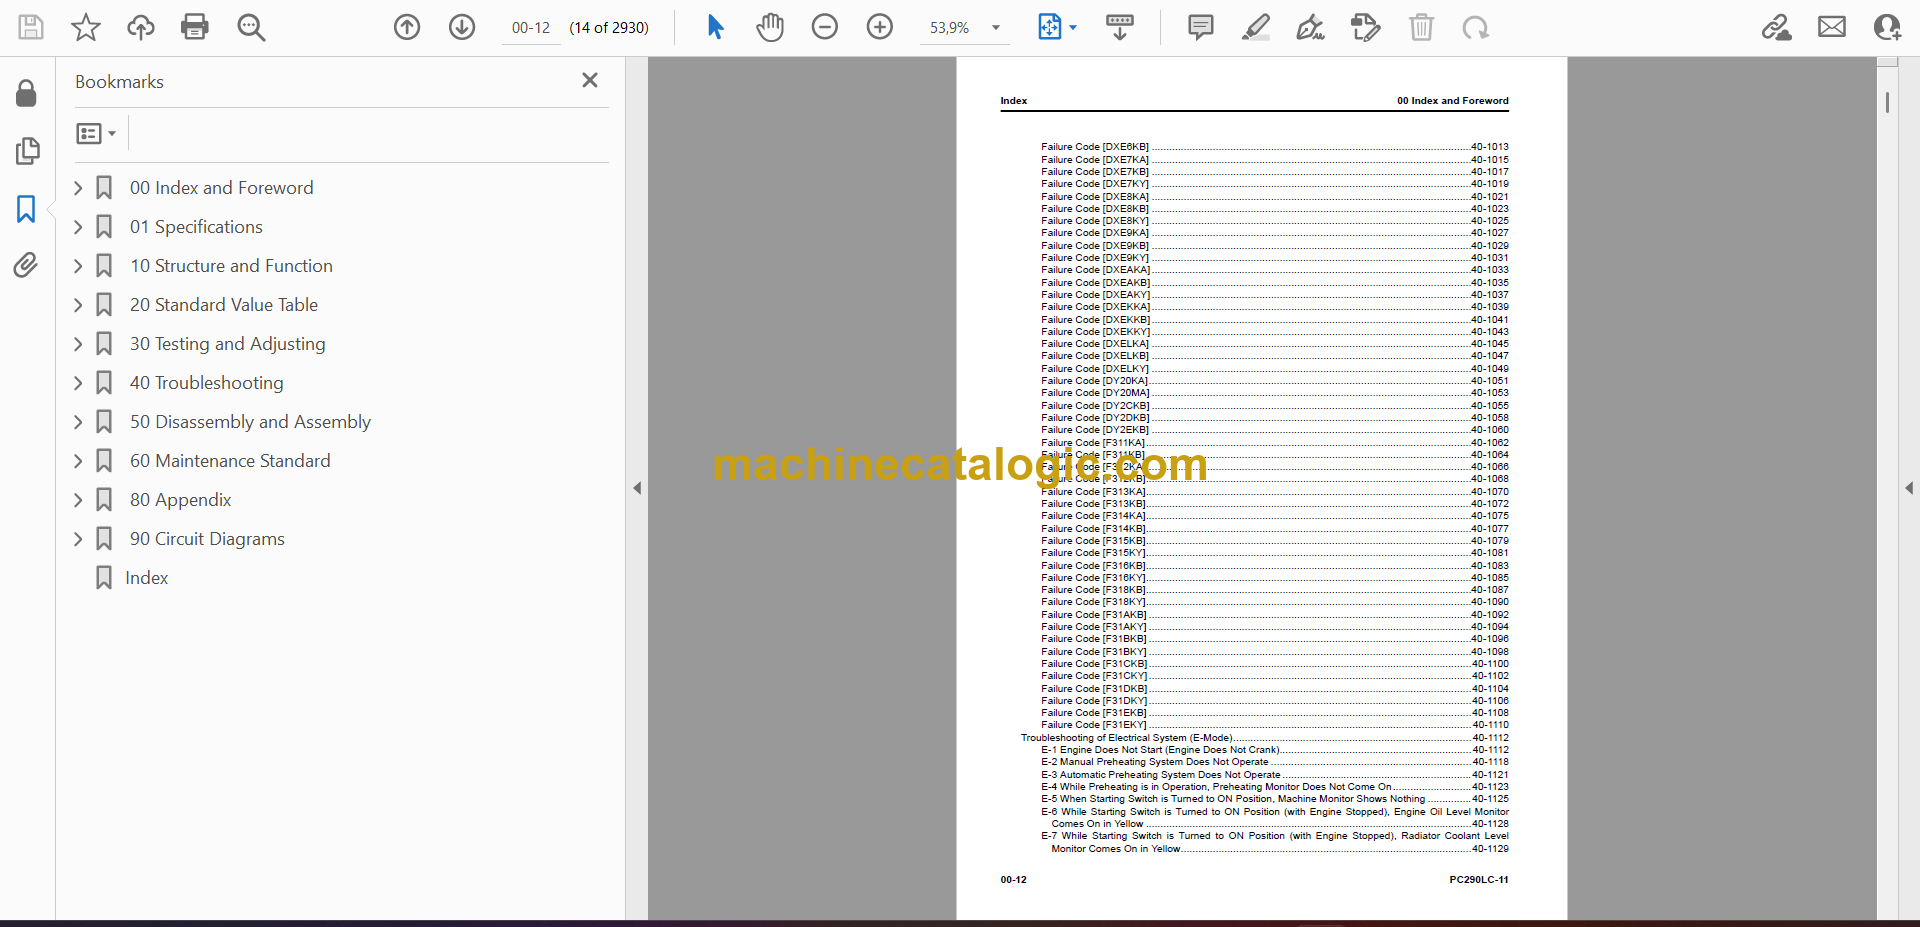Bookmark the file with the star icon
The image size is (1920, 927).
coord(86,27)
